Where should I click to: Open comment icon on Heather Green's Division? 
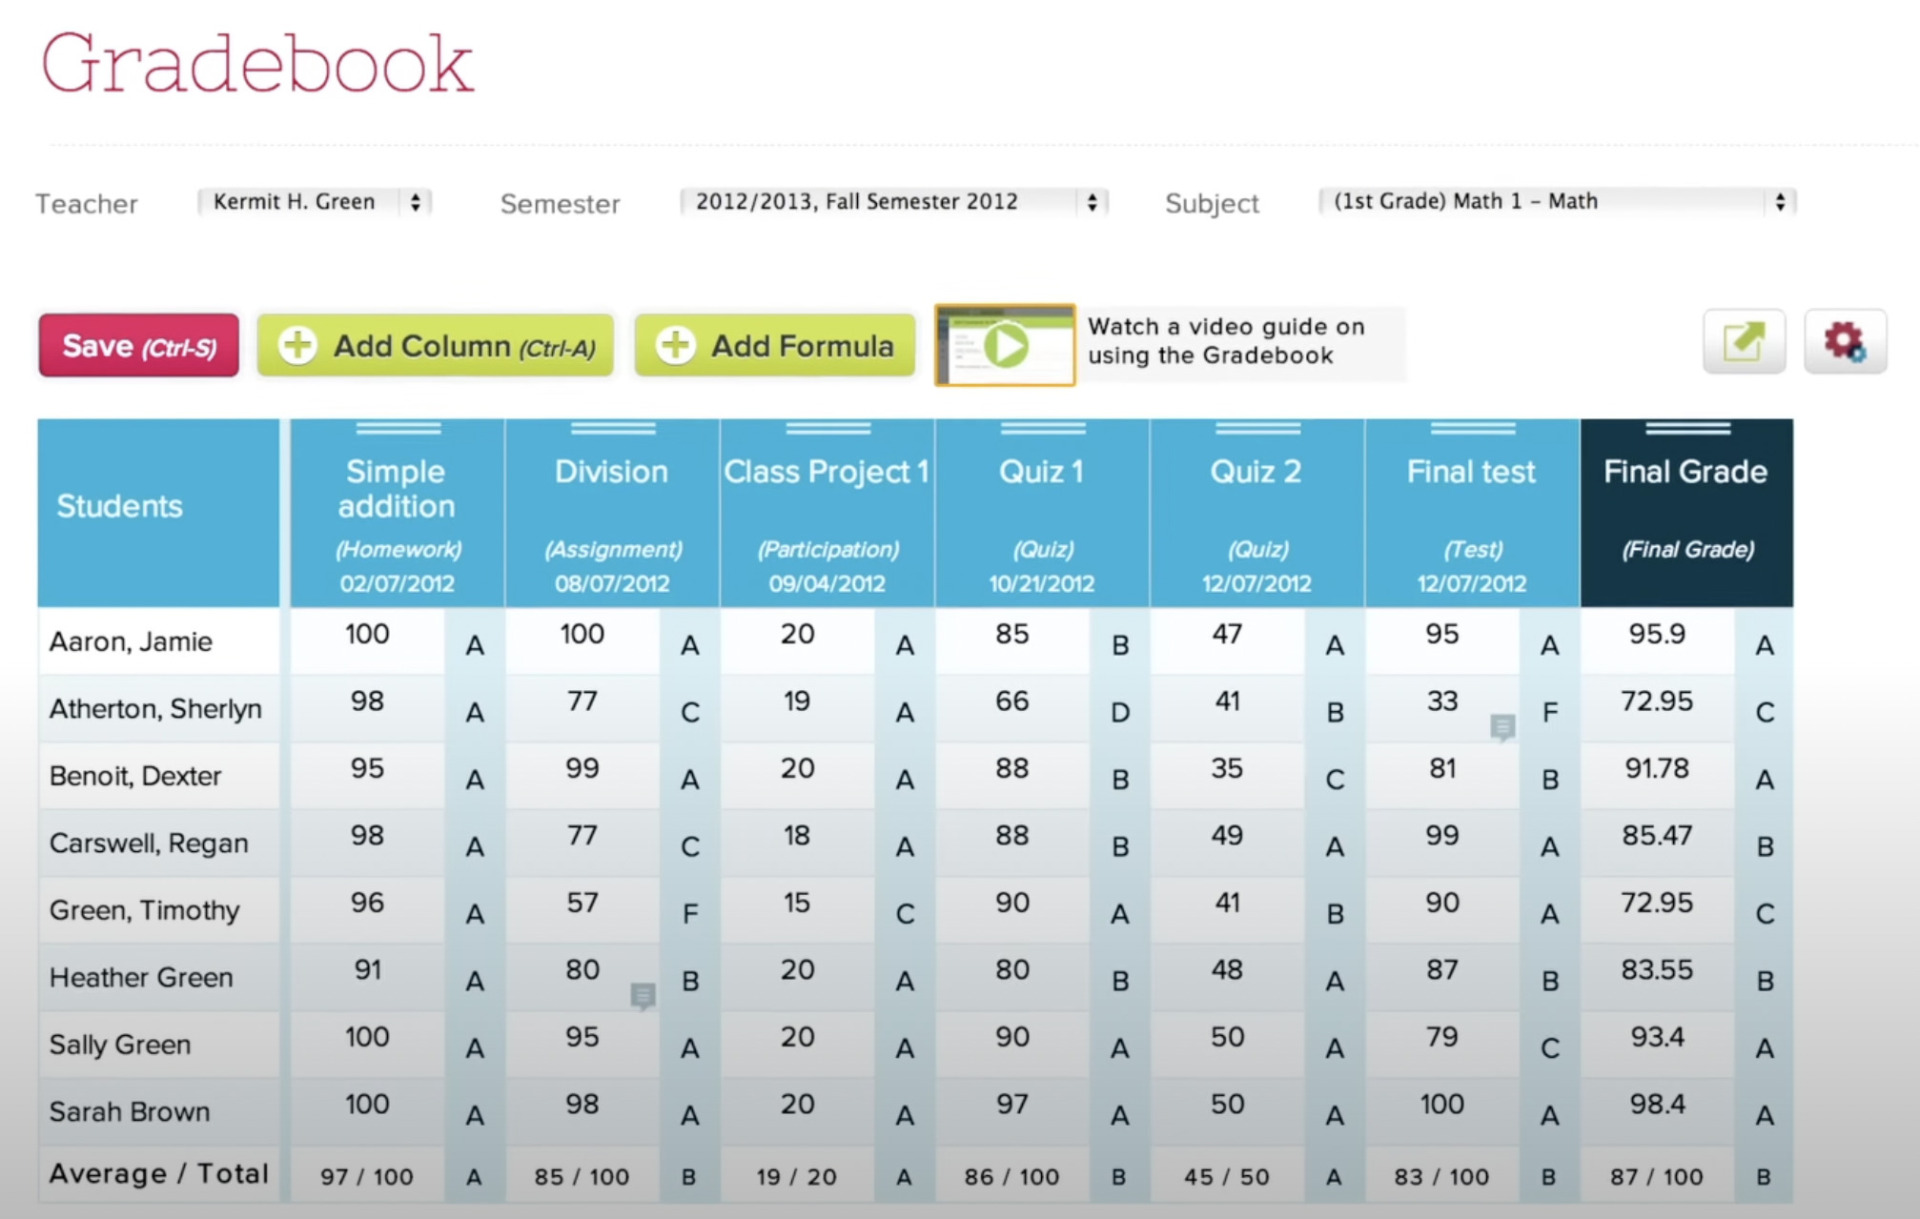click(x=642, y=995)
